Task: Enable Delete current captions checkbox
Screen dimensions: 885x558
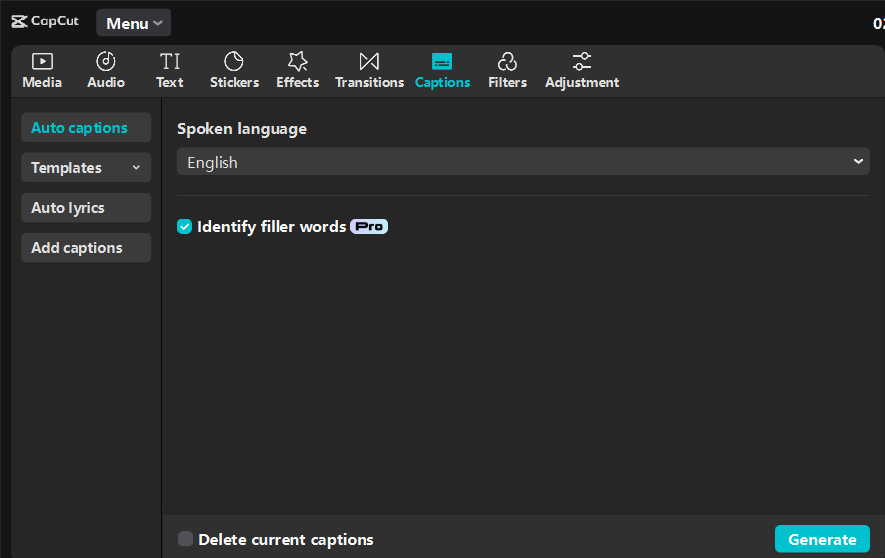Action: coord(186,540)
